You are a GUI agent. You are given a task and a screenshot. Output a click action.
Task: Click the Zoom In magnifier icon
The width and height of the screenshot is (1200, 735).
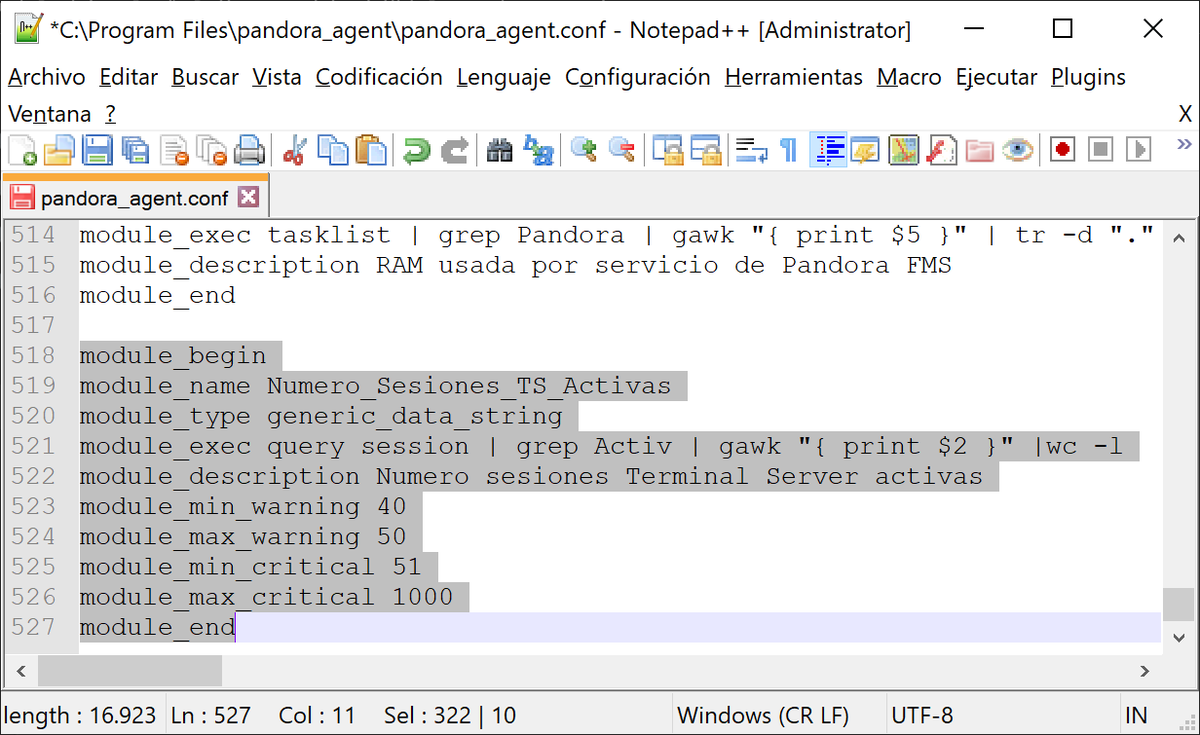pyautogui.click(x=584, y=150)
